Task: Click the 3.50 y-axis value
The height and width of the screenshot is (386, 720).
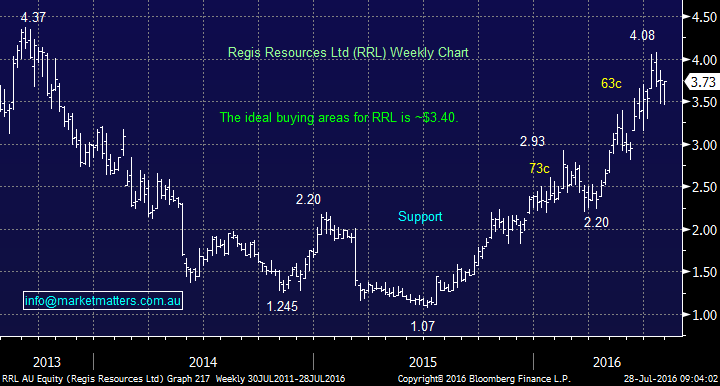Action: [x=704, y=102]
